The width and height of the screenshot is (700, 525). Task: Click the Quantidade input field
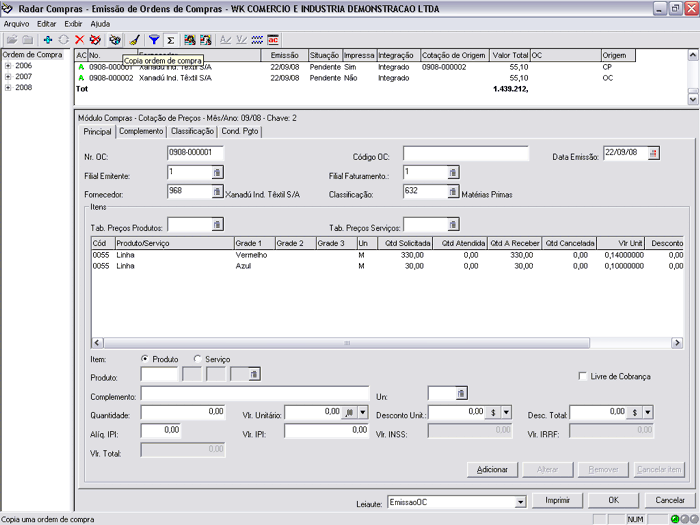pos(183,411)
